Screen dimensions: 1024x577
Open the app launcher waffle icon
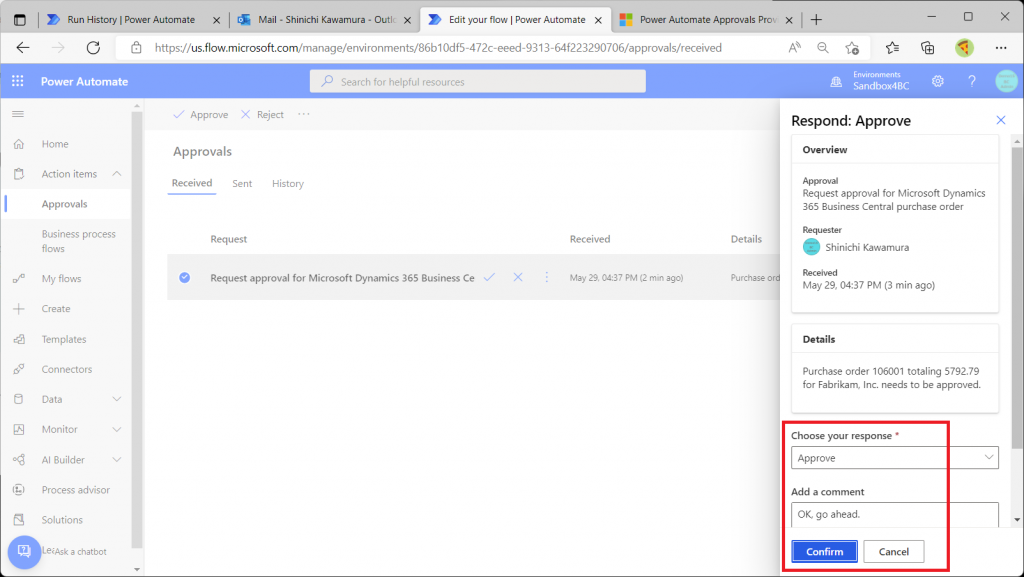click(18, 81)
